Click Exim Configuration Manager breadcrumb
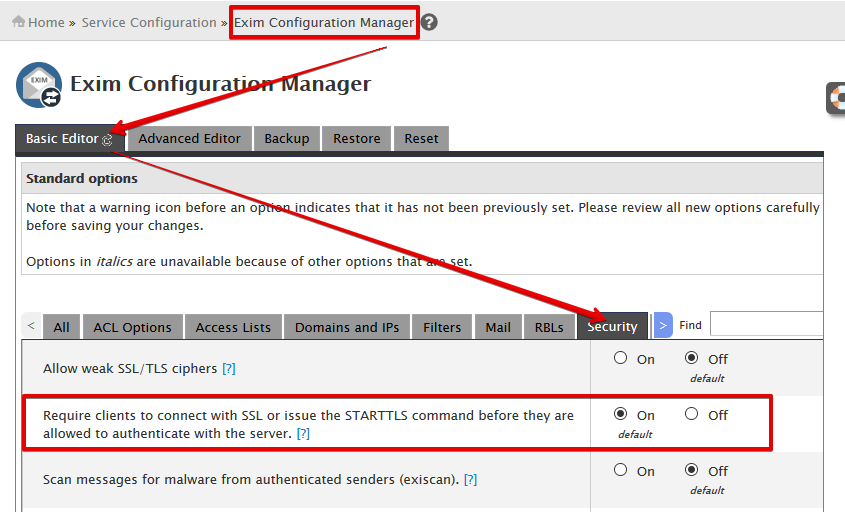 323,22
